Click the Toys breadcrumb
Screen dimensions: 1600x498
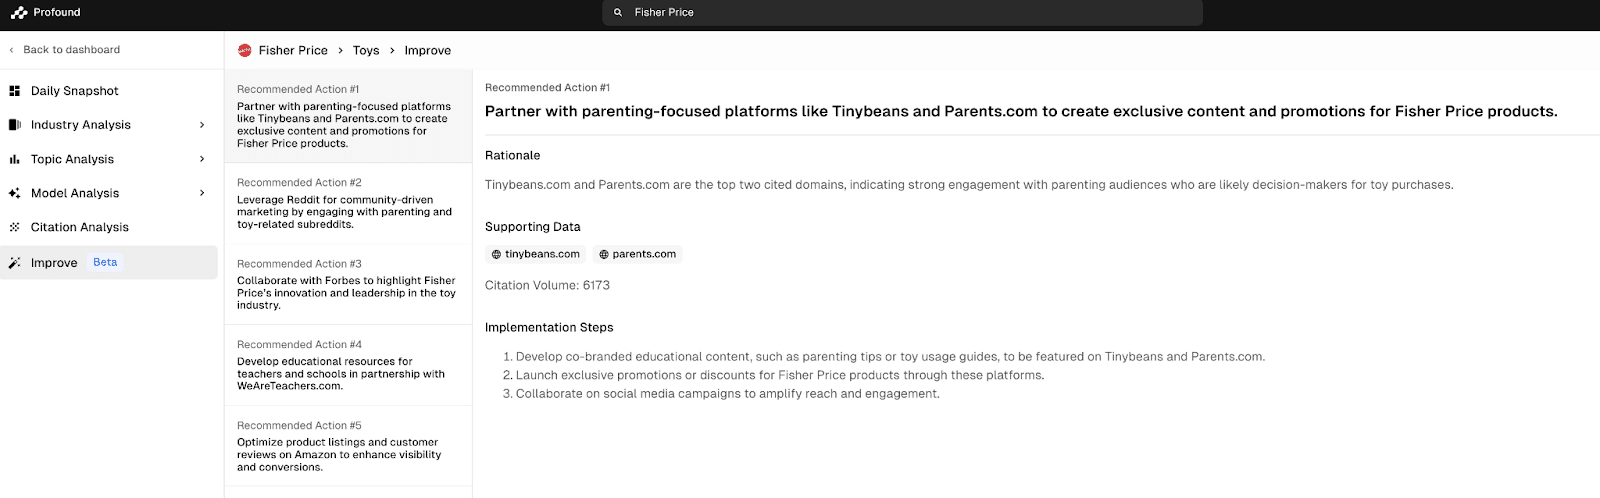[x=366, y=50]
